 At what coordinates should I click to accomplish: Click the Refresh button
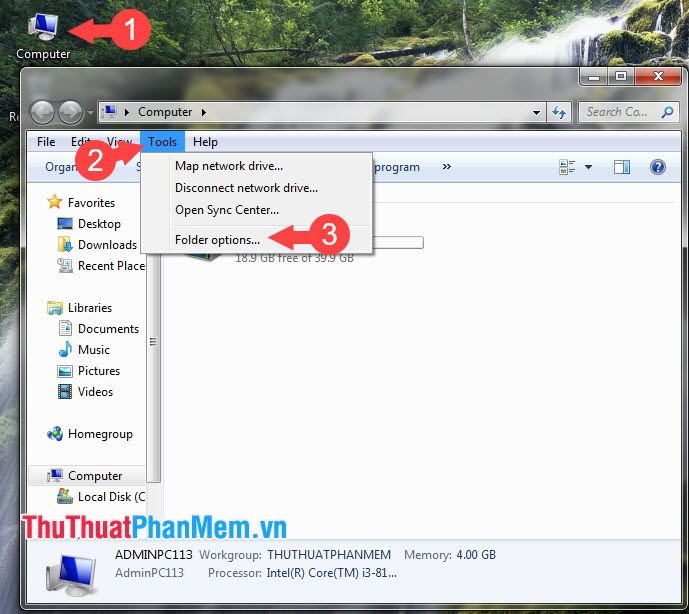[559, 113]
